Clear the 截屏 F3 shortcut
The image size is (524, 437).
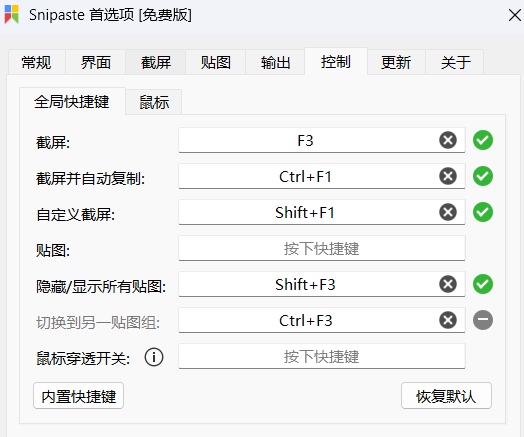click(448, 140)
